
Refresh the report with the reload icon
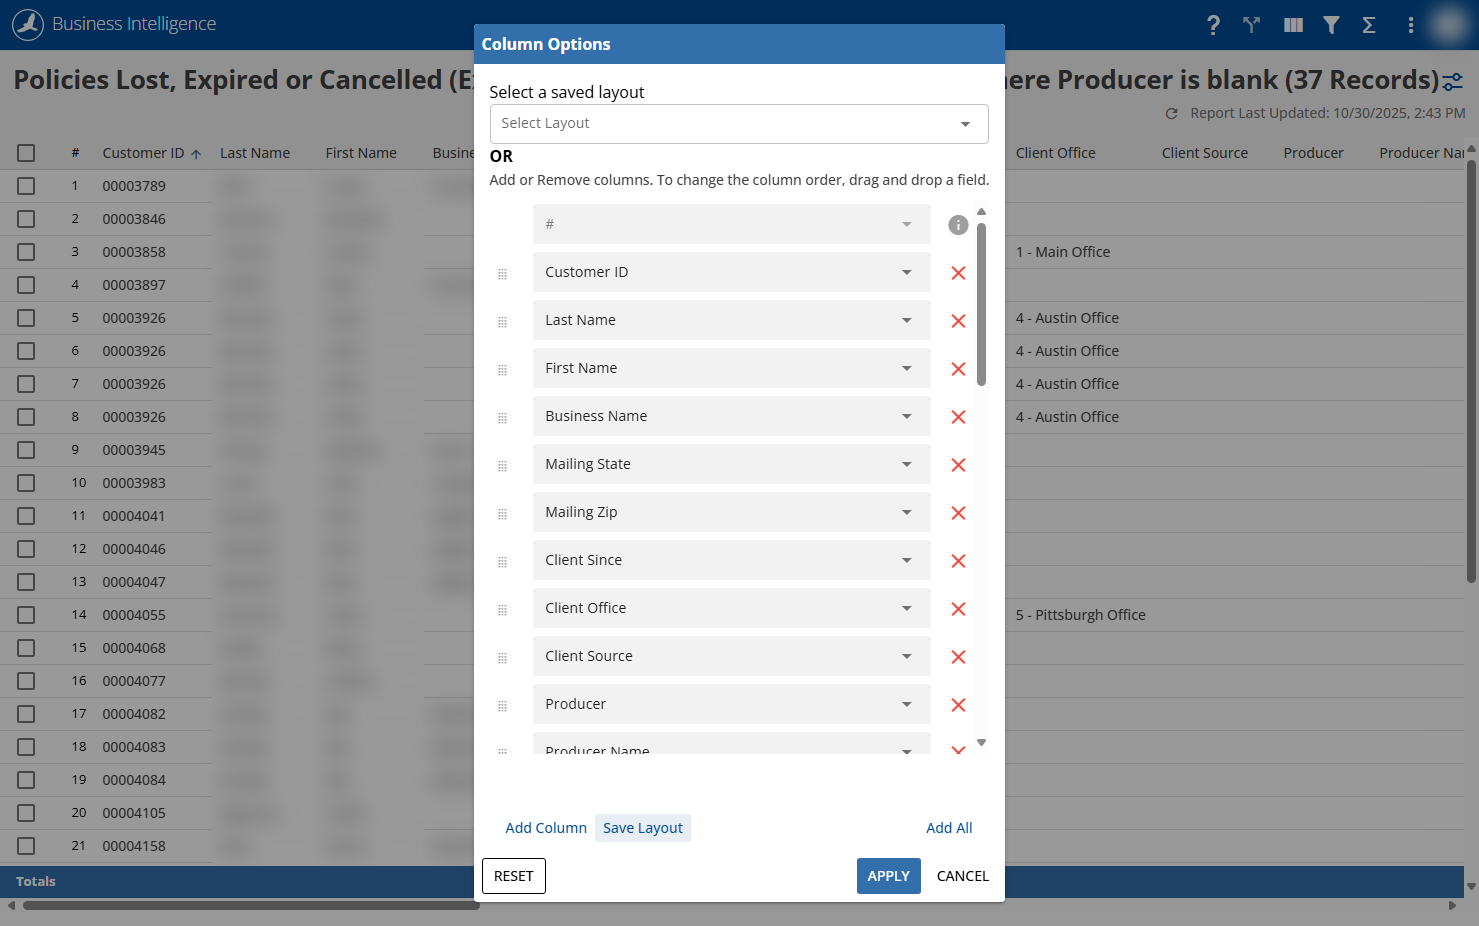[x=1171, y=114]
